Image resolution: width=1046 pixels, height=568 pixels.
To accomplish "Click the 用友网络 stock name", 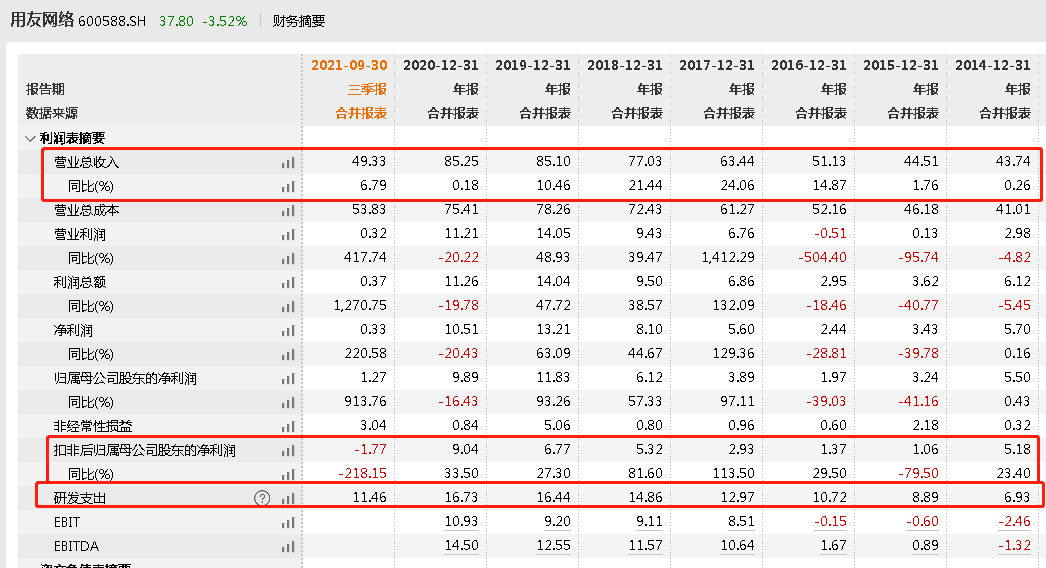I will pos(42,20).
